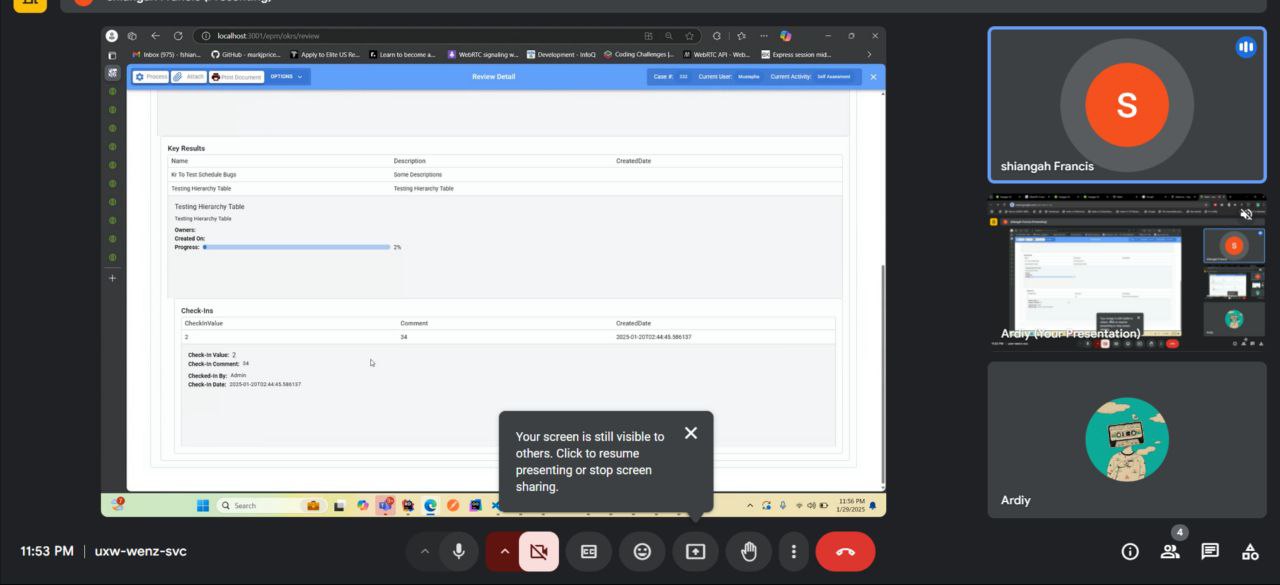Viewport: 1280px width, 585px height.
Task: Leave the call with red hang-up button
Action: click(x=845, y=551)
